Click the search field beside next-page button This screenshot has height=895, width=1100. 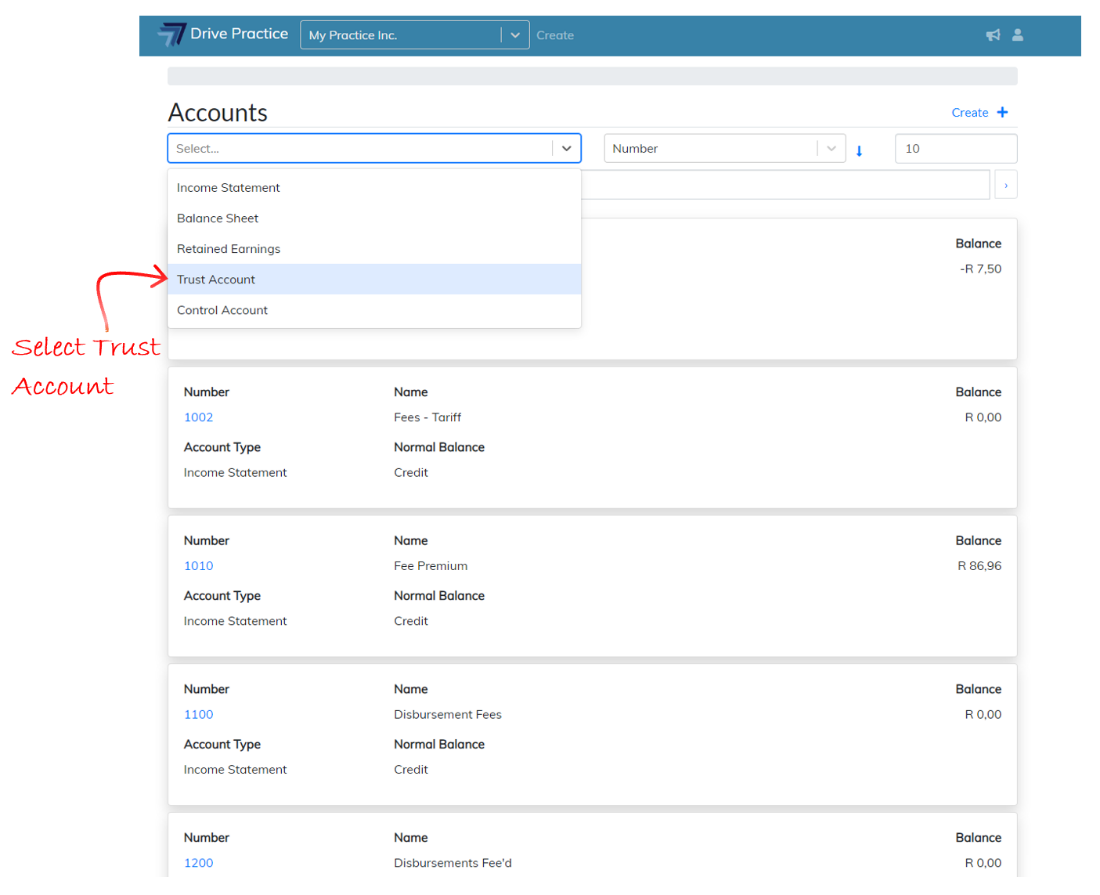tap(786, 185)
